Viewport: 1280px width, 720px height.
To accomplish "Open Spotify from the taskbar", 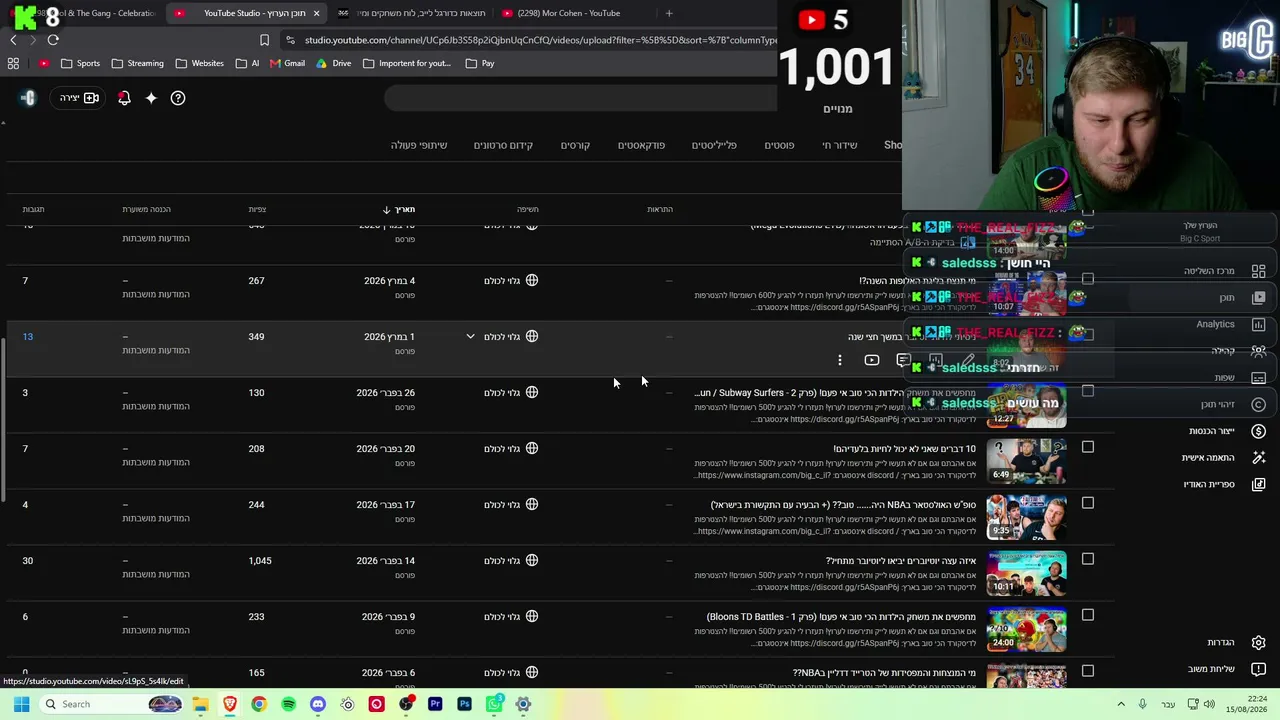I will click(x=288, y=704).
